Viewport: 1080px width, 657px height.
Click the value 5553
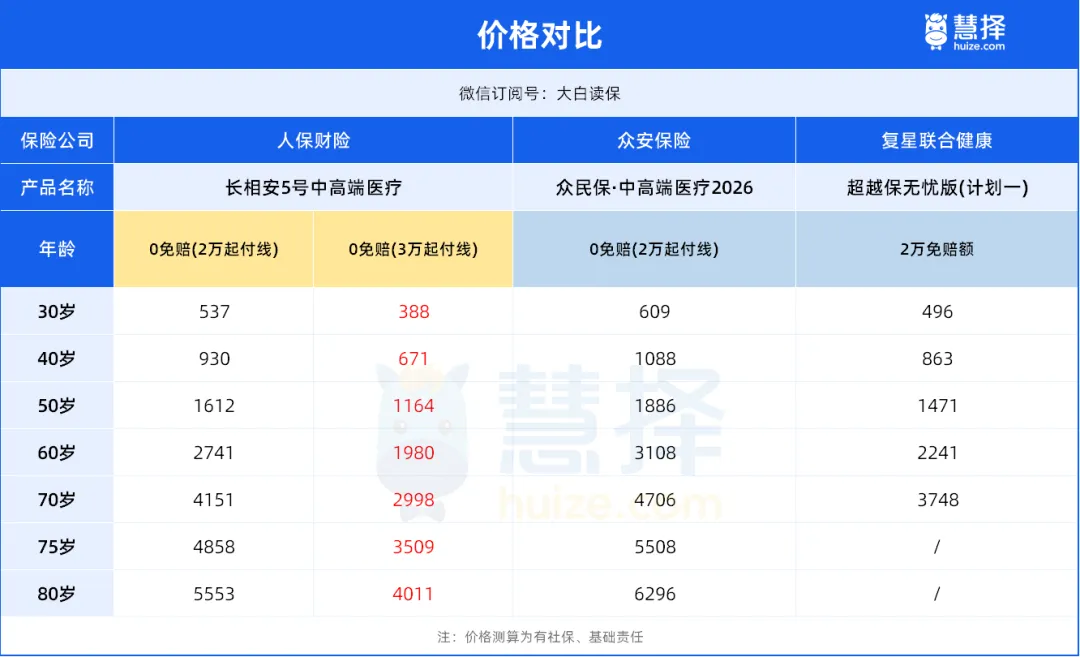[214, 594]
